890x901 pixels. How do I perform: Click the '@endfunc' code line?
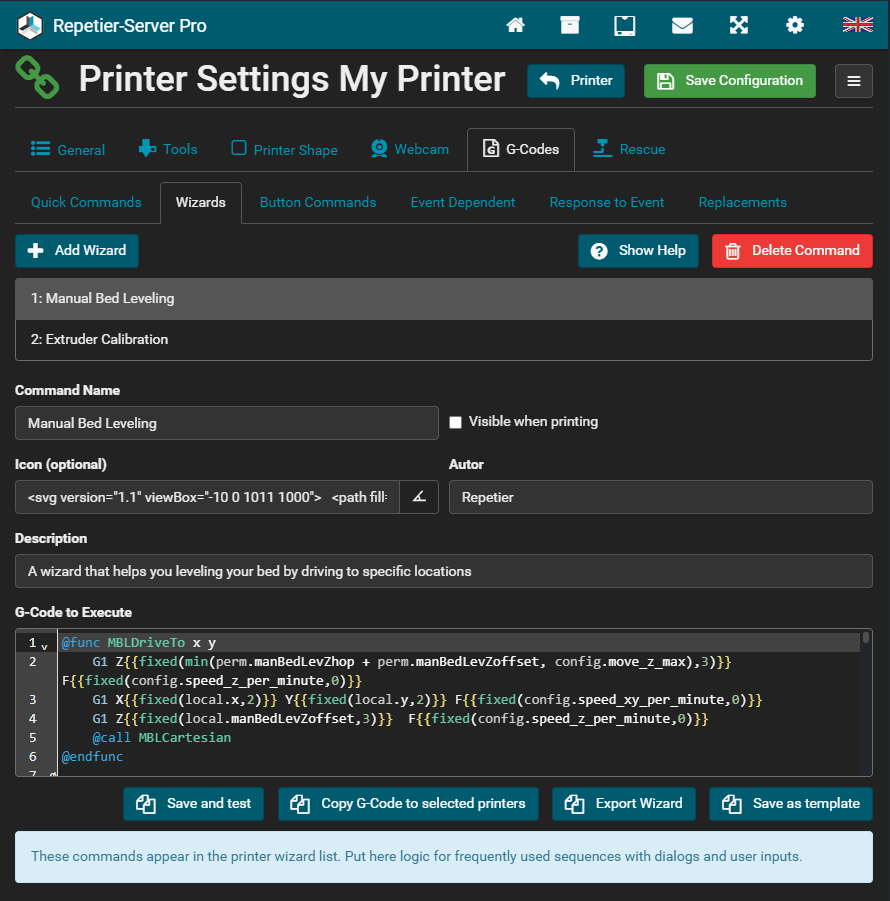pos(93,757)
